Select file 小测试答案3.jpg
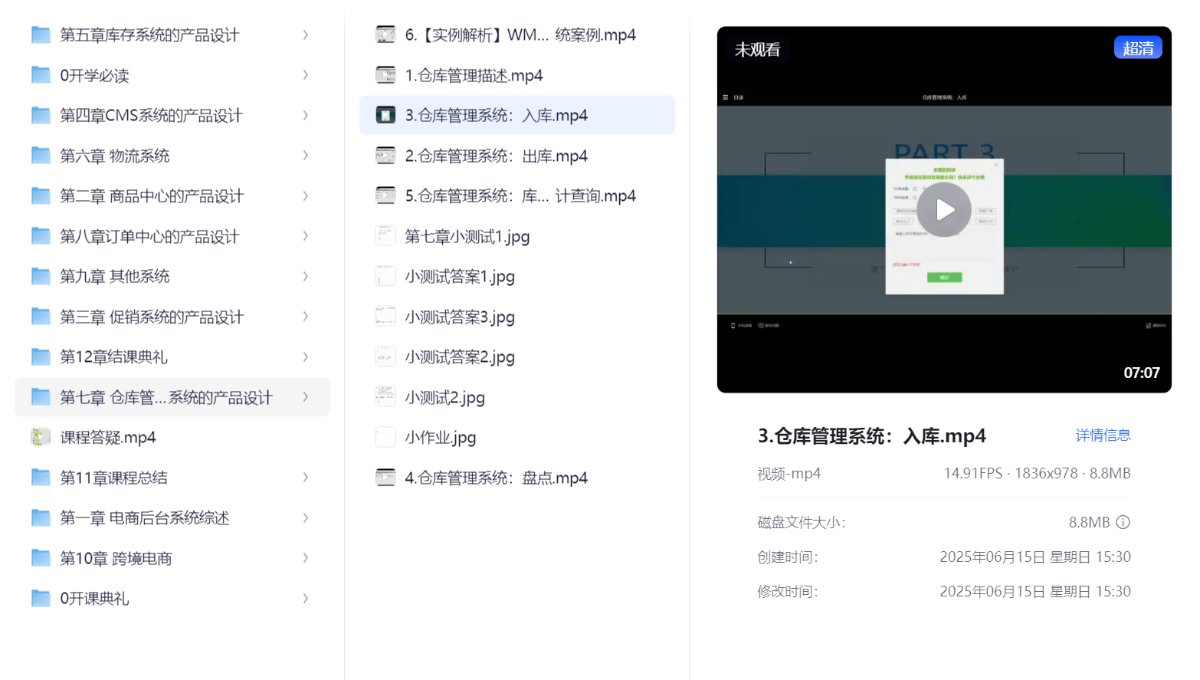This screenshot has width=1200, height=680. pos(459,317)
